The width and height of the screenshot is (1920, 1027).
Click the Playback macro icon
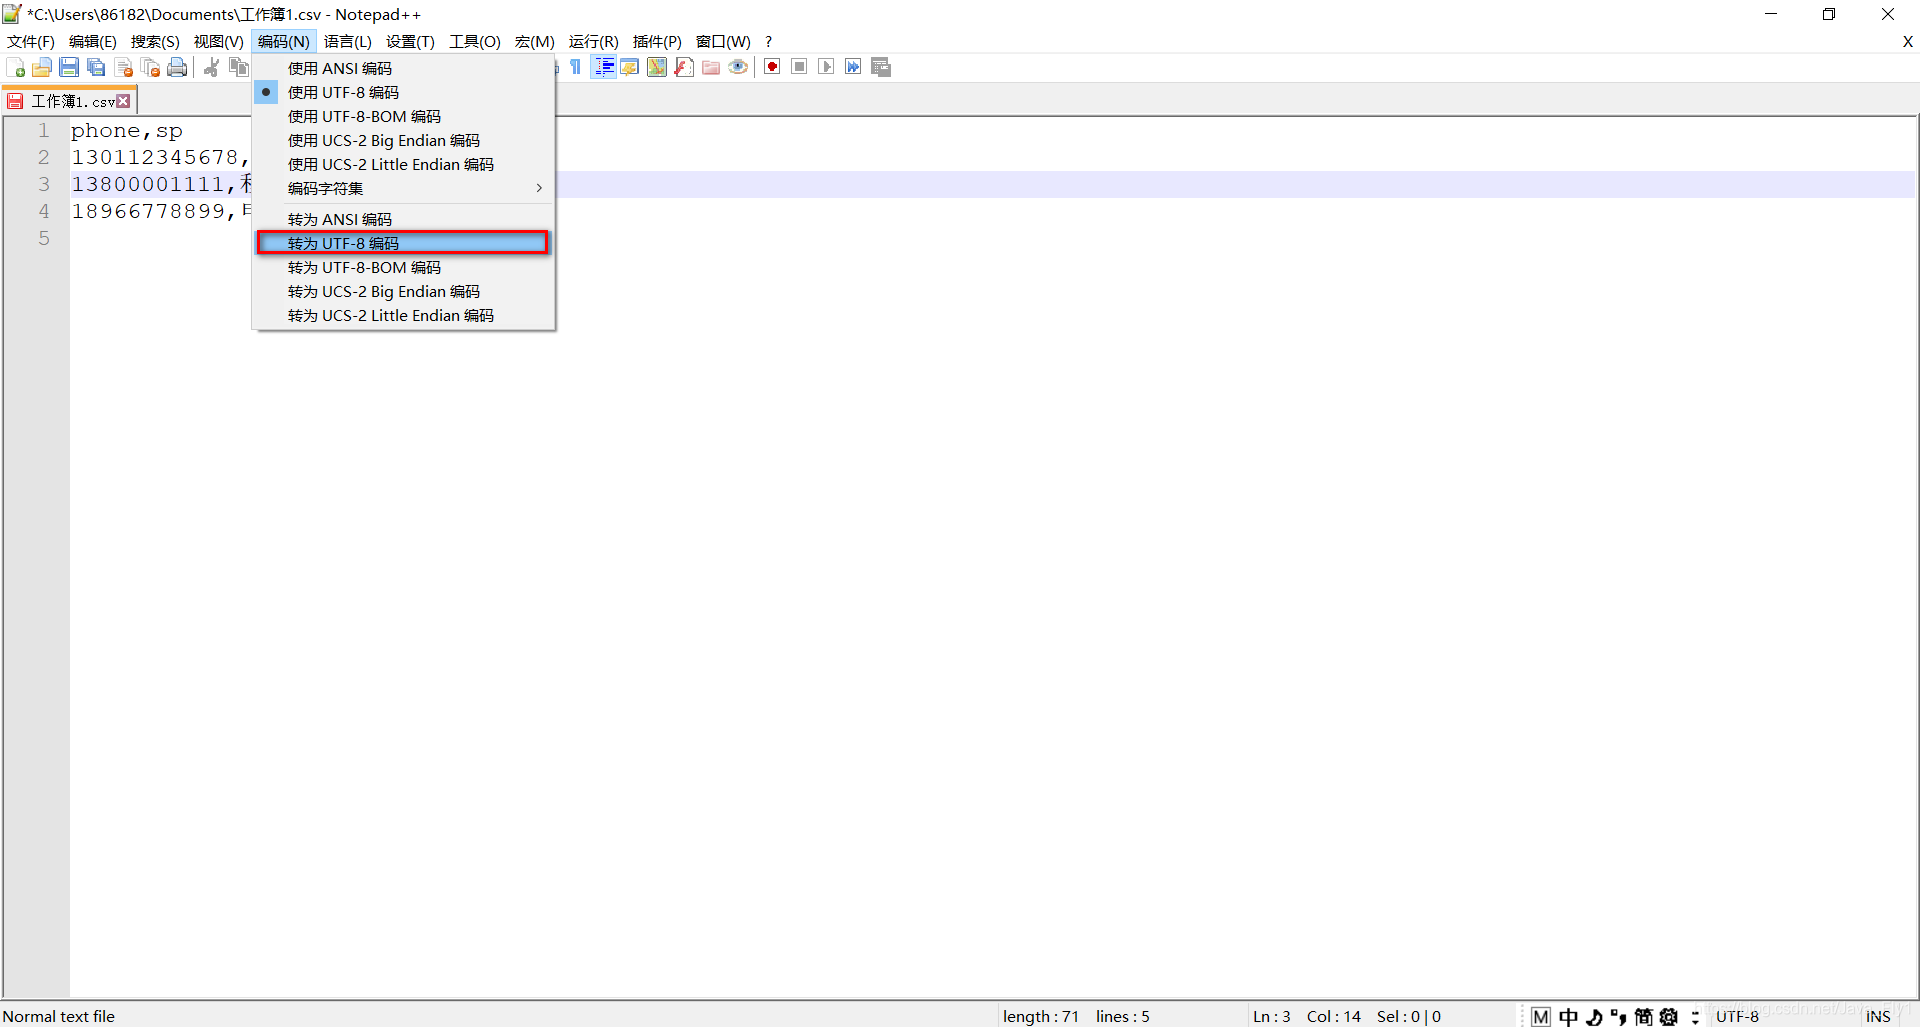click(826, 67)
